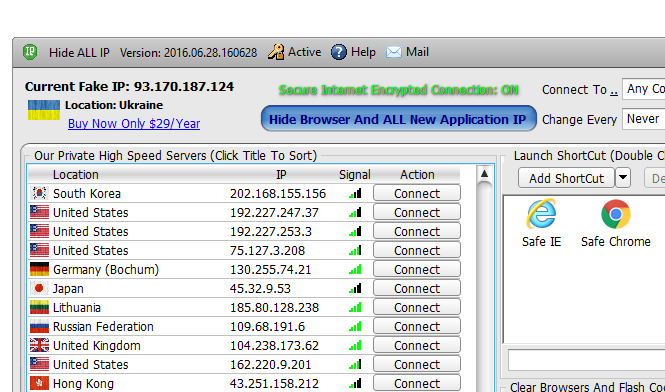Open Mail envelope icon

[x=394, y=52]
